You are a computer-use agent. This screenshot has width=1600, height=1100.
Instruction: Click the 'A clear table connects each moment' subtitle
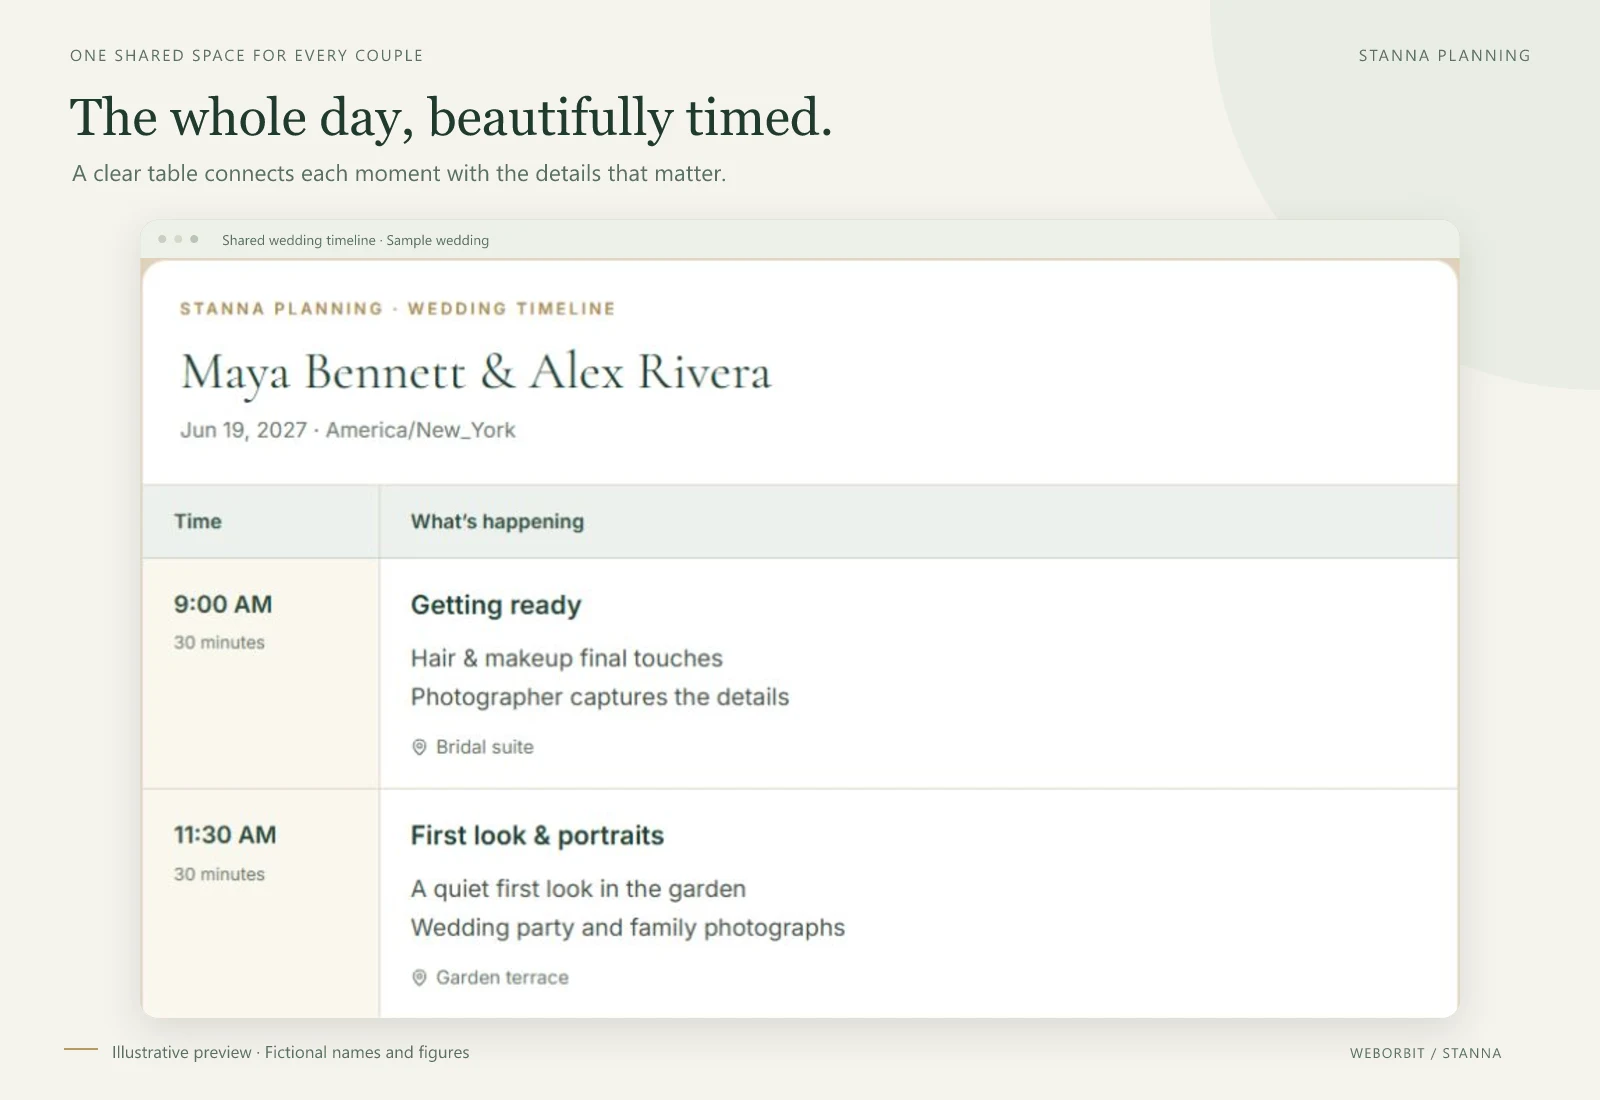point(399,174)
